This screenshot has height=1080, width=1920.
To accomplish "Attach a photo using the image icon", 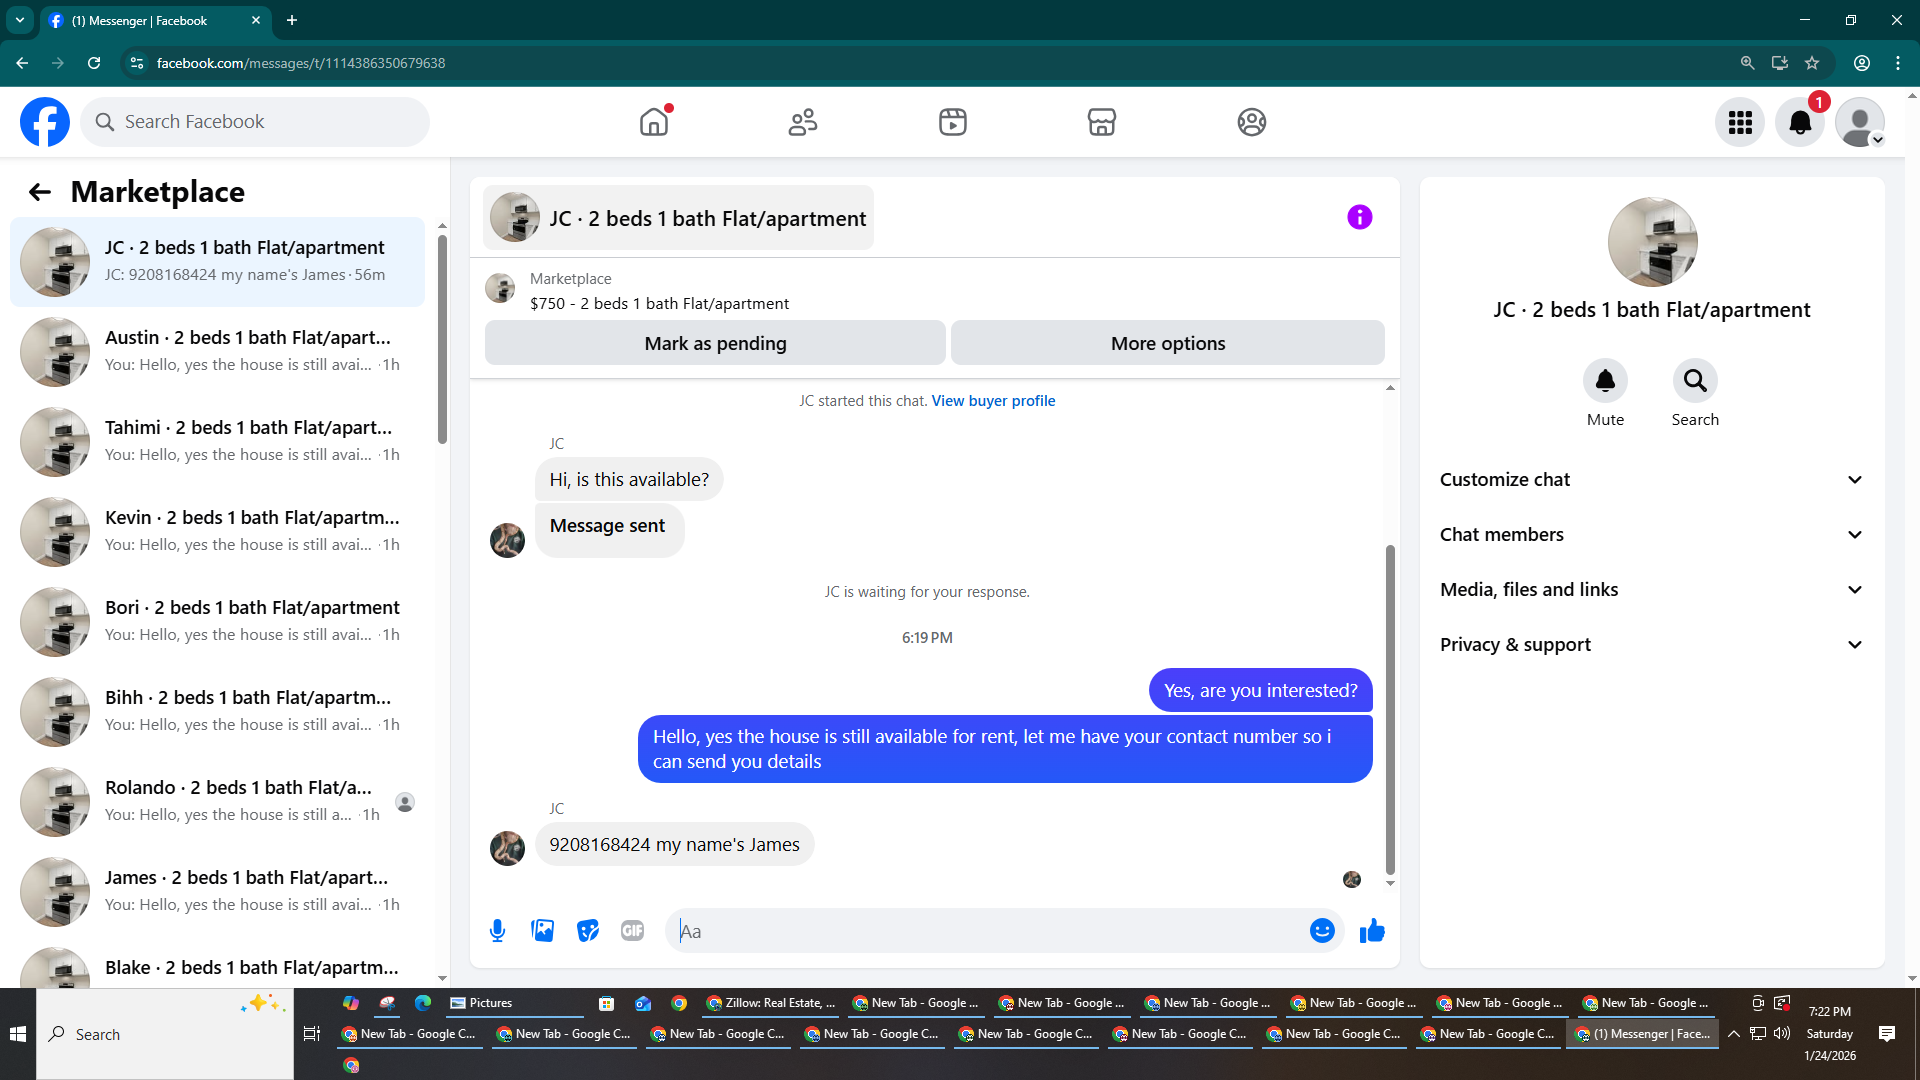I will tap(542, 931).
